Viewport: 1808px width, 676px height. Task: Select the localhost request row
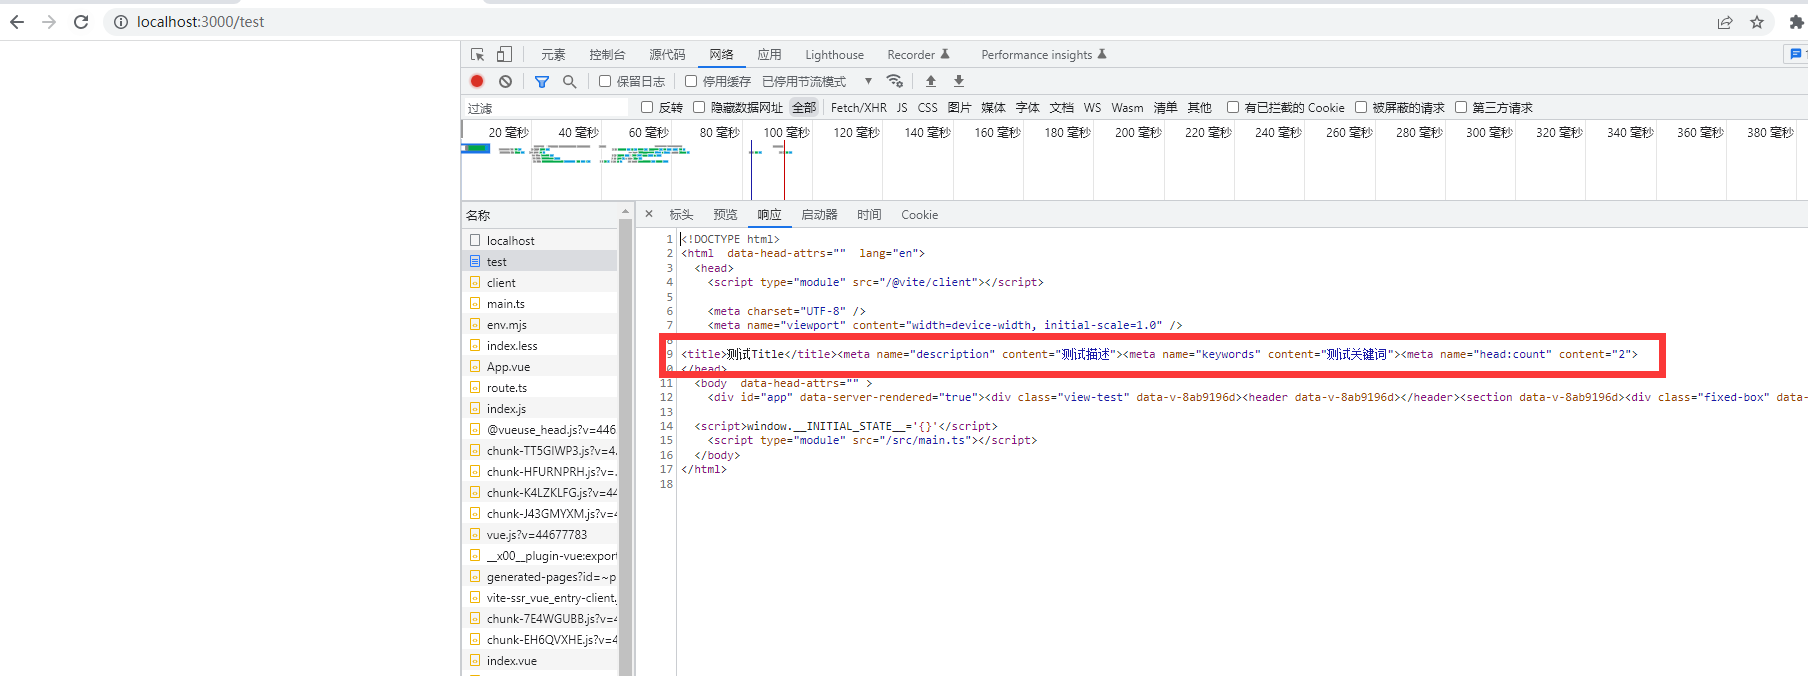tap(540, 240)
